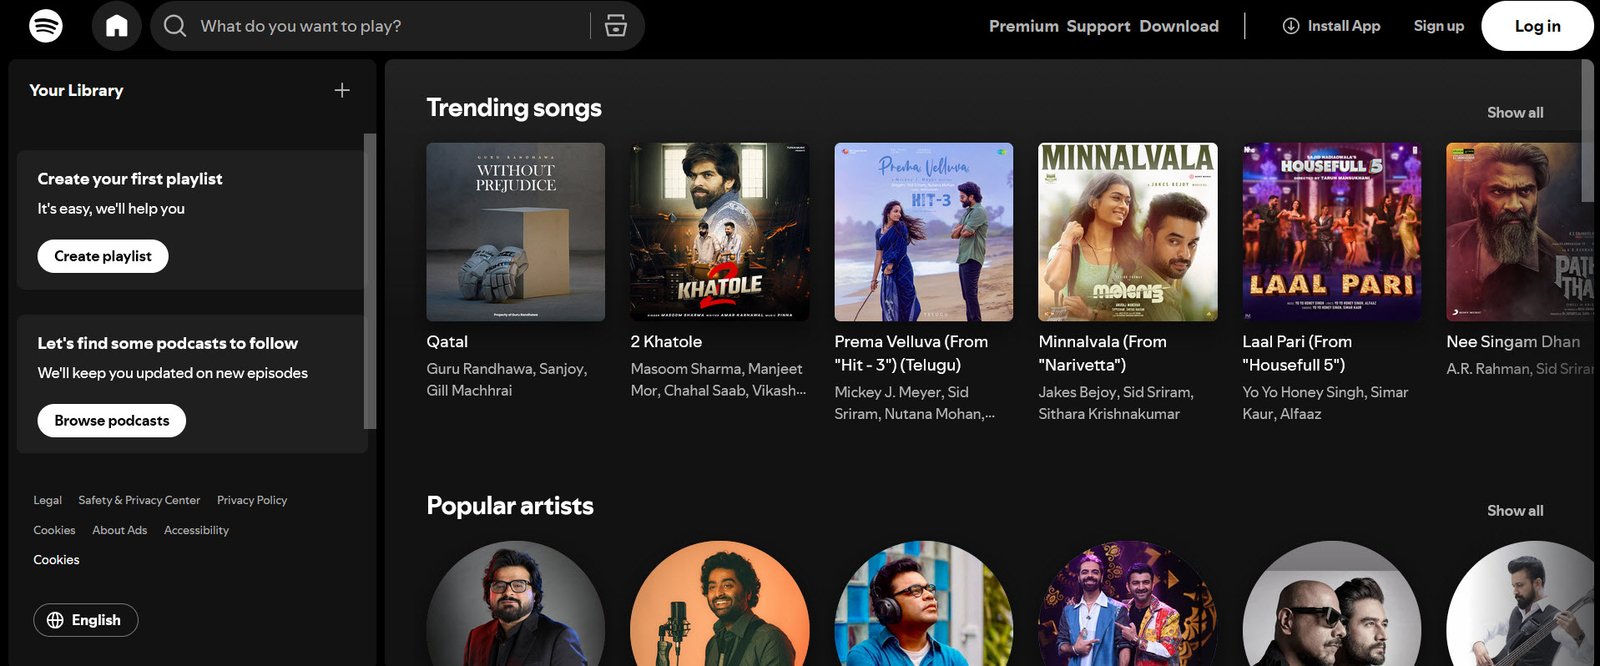The image size is (1600, 666).
Task: Open the Download page
Action: [1179, 26]
